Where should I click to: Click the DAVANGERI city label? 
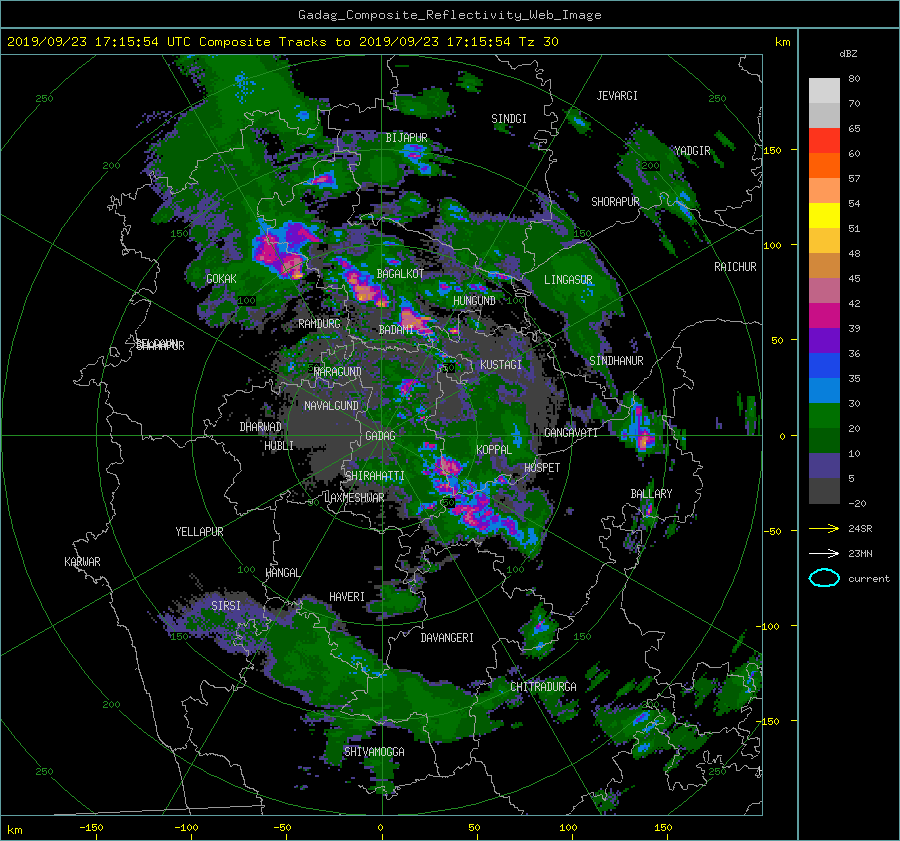coord(447,637)
